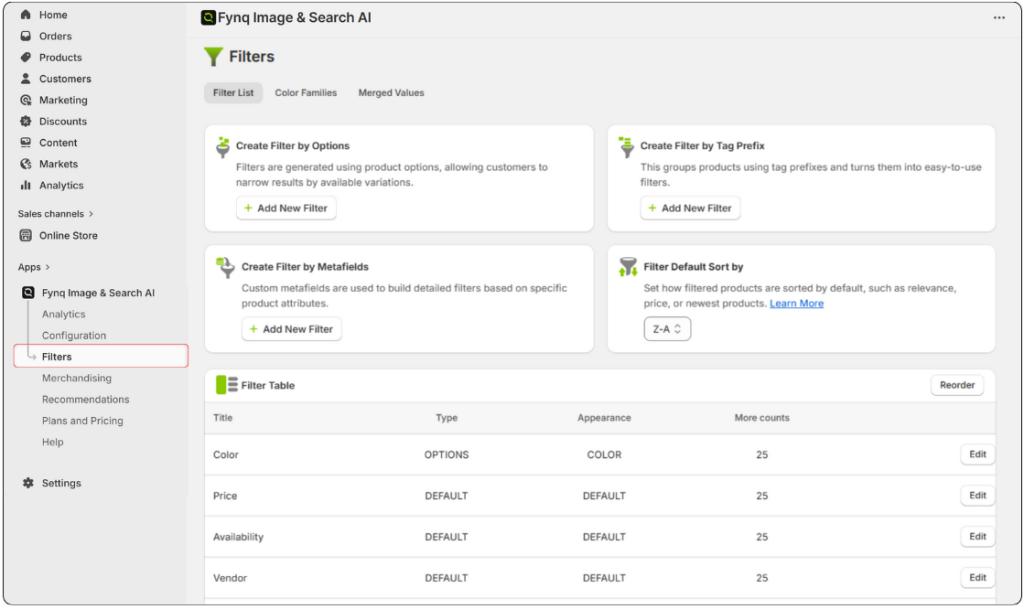This screenshot has height=609, width=1024.
Task: Edit the Color filter row
Action: point(977,454)
